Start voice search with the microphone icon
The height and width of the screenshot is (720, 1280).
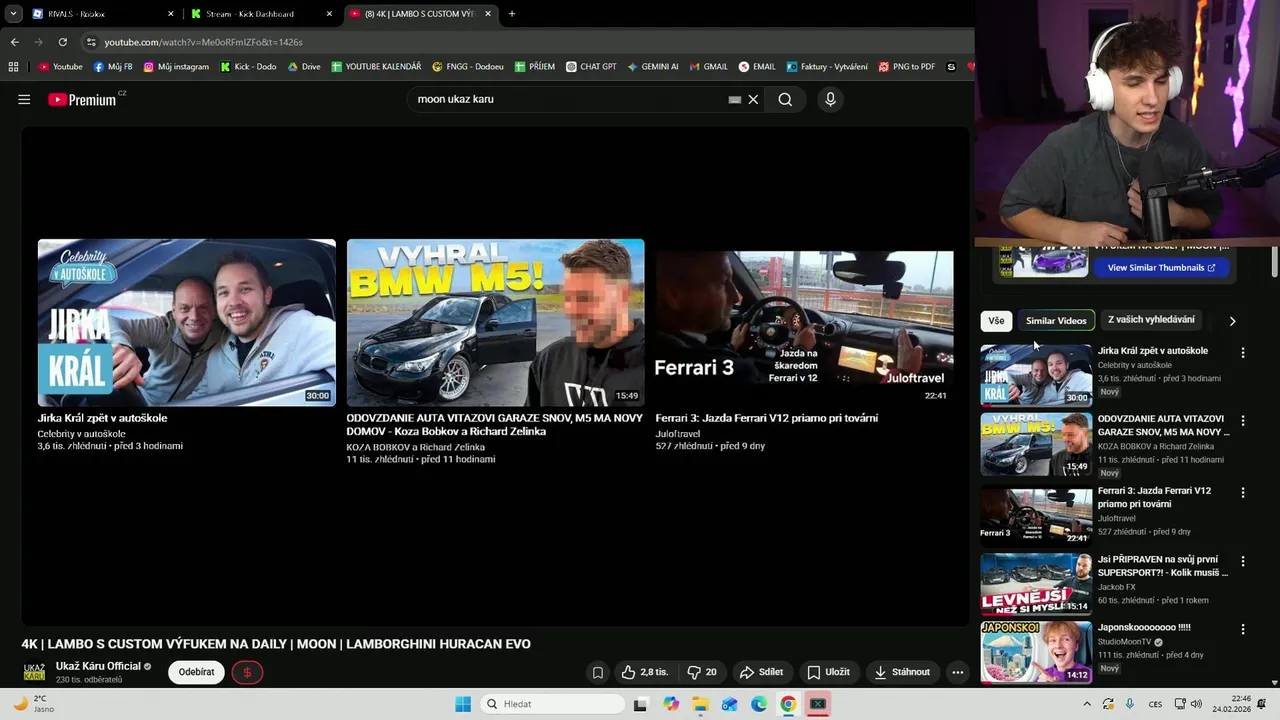click(830, 99)
